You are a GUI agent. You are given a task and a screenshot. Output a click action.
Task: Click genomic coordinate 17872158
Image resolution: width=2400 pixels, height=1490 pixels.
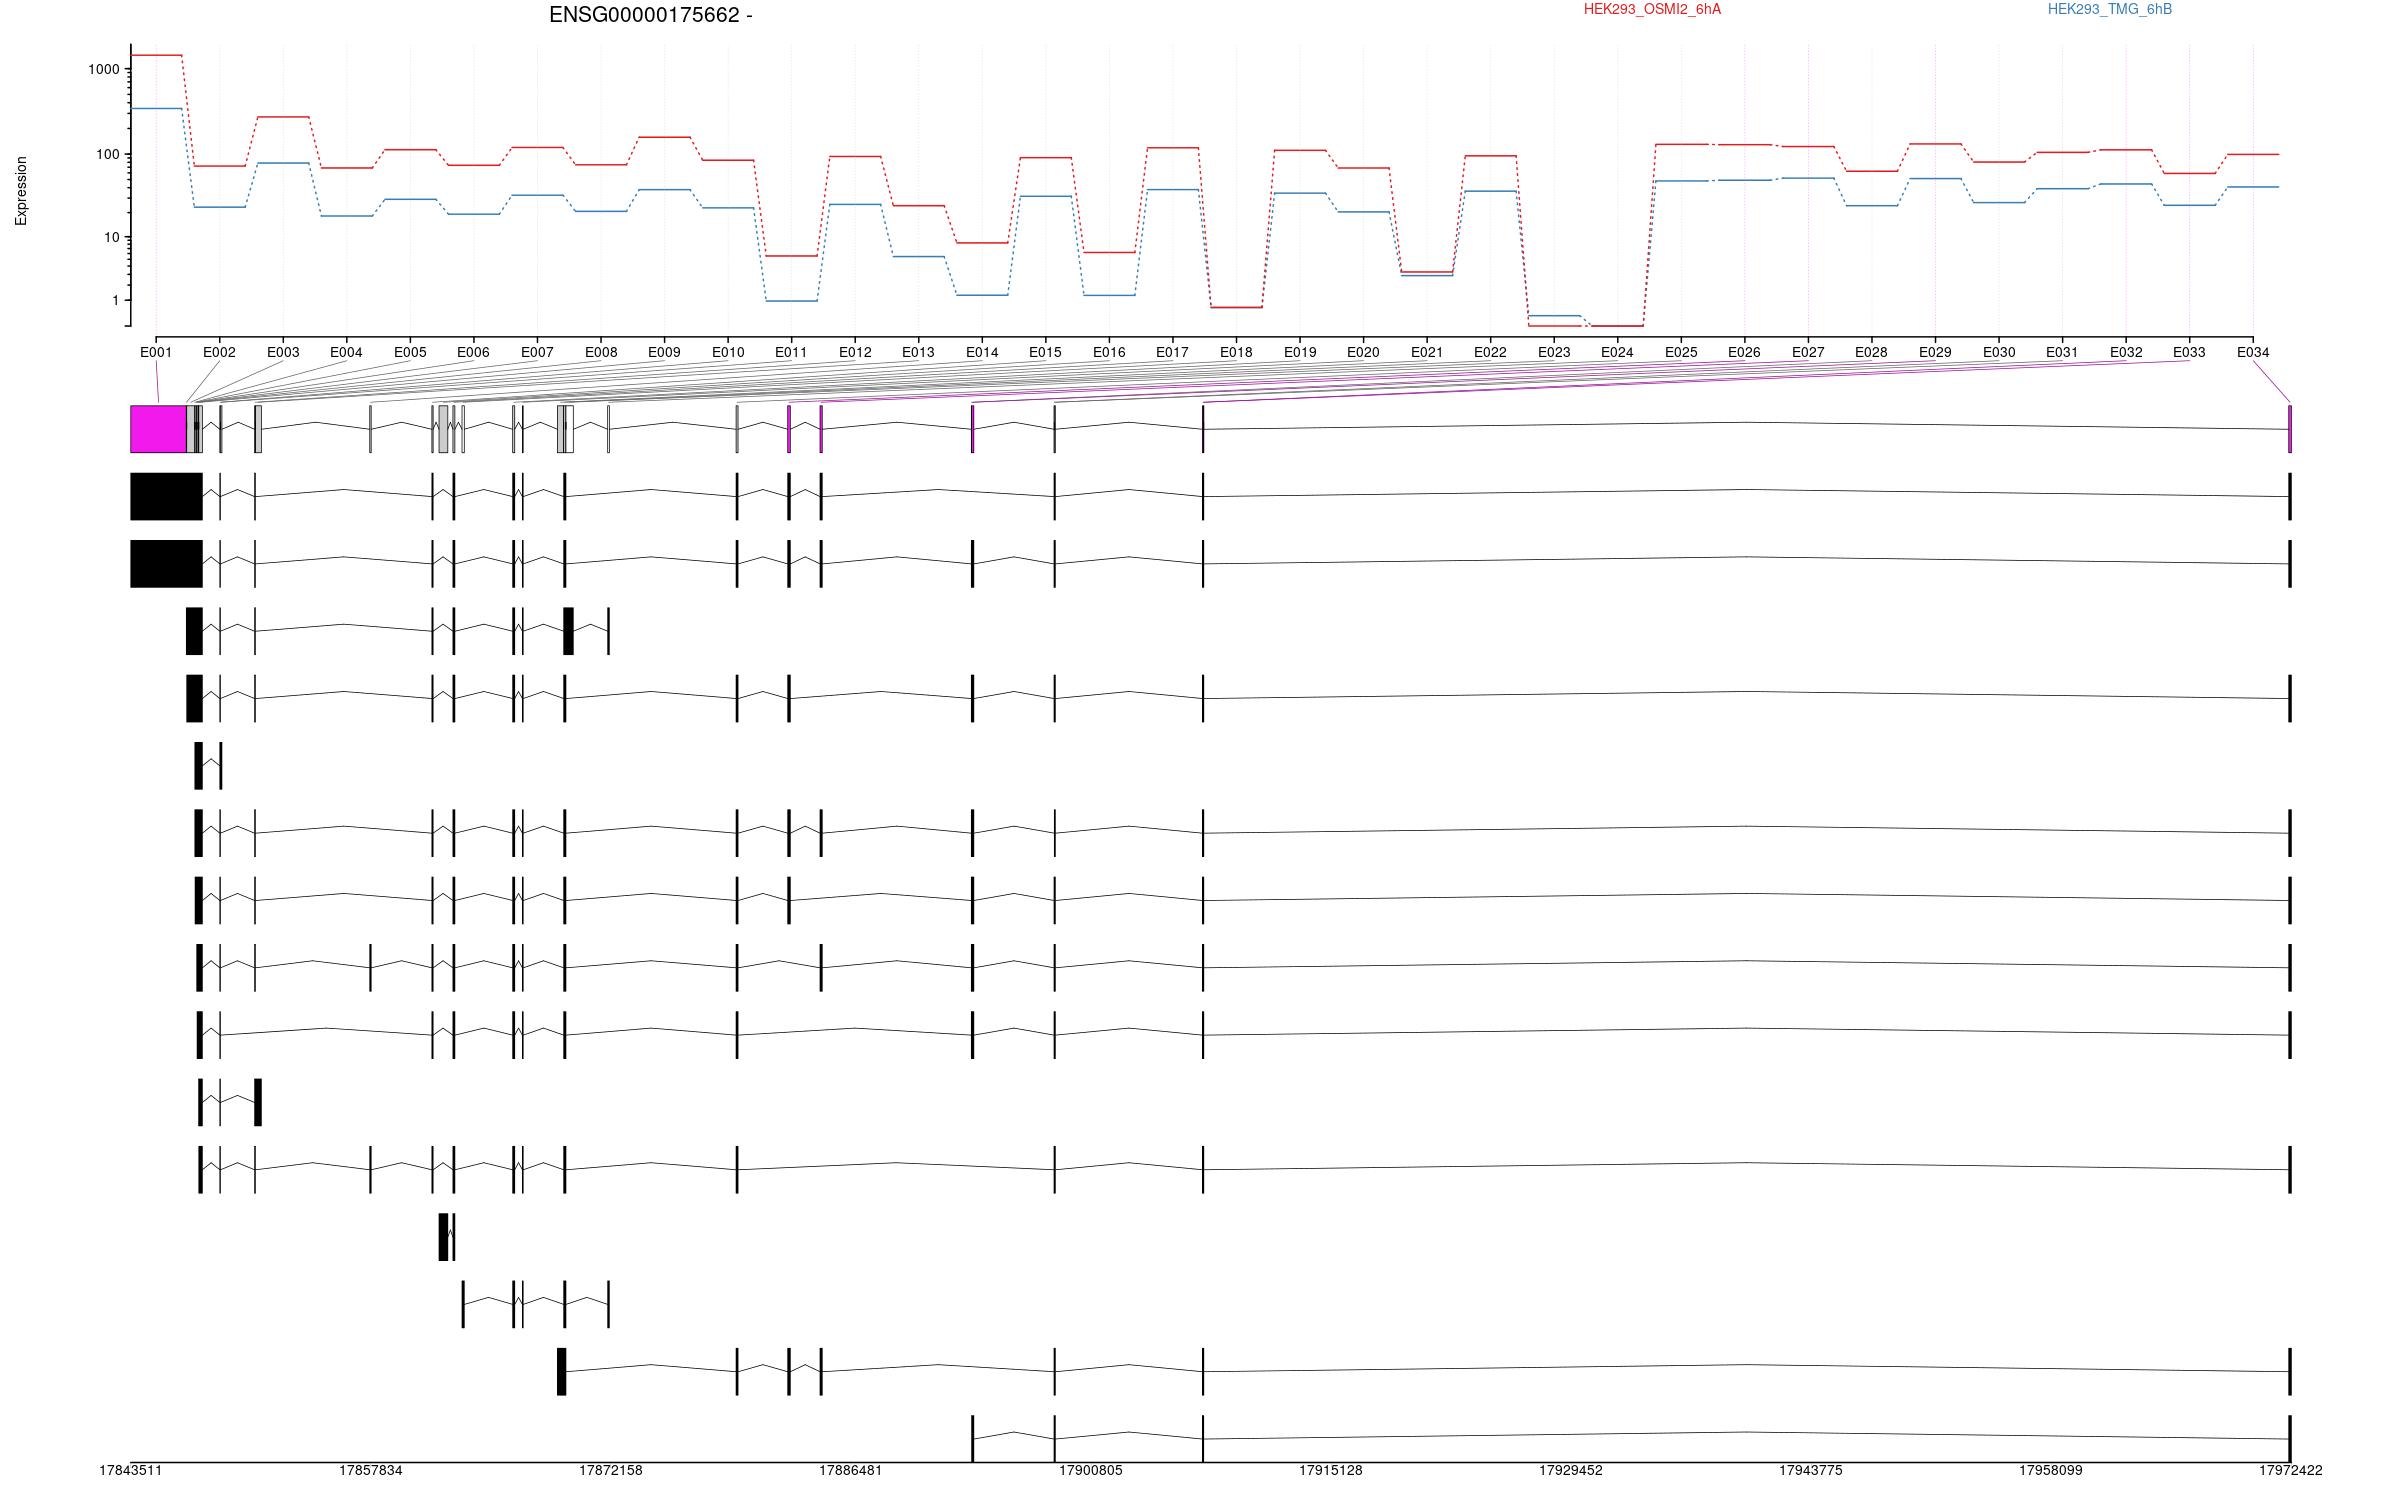(610, 1470)
